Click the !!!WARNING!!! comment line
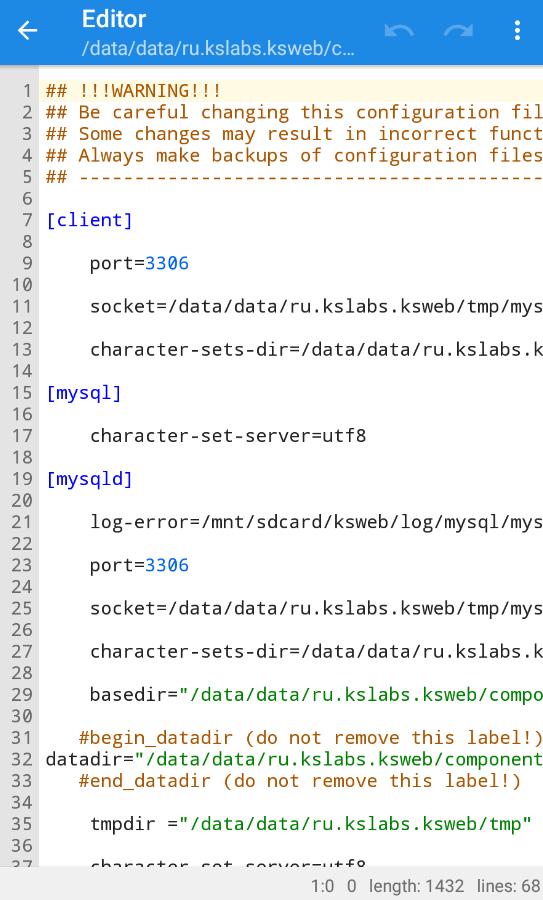543x900 pixels. 133,91
